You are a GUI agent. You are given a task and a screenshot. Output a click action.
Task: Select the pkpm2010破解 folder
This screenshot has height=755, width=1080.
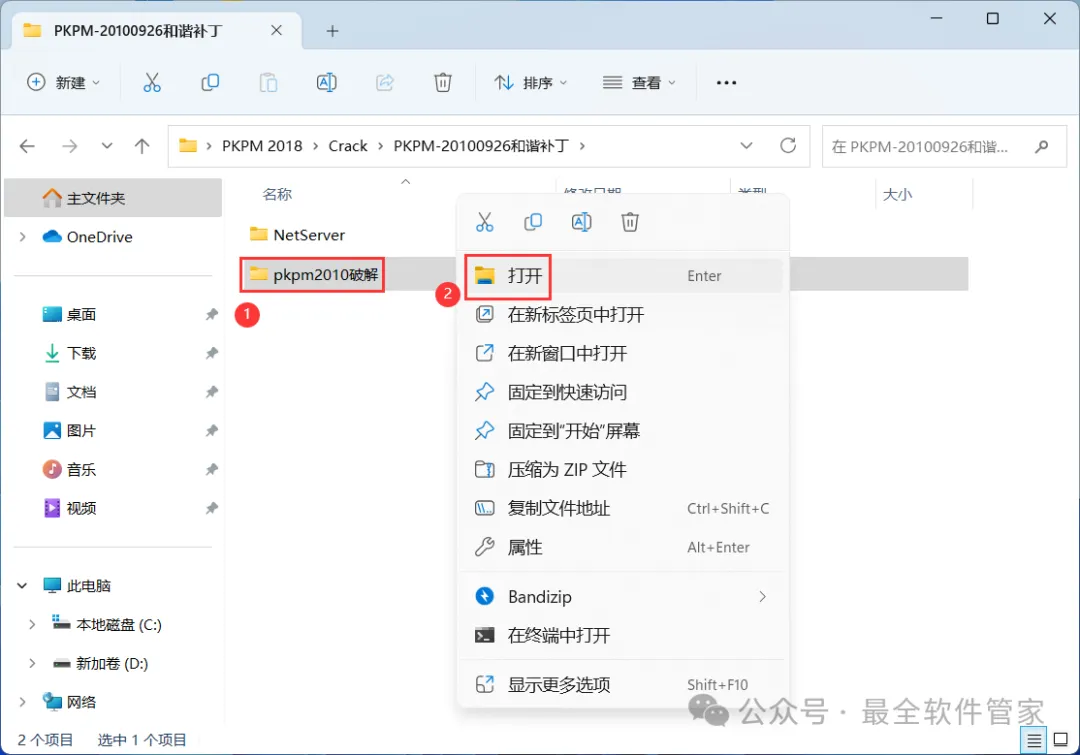(x=313, y=275)
